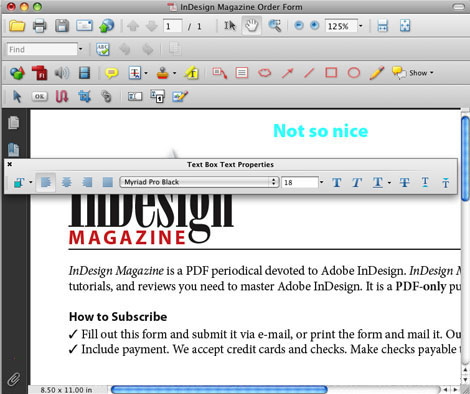
Task: Toggle align text right
Action: pyautogui.click(x=87, y=182)
